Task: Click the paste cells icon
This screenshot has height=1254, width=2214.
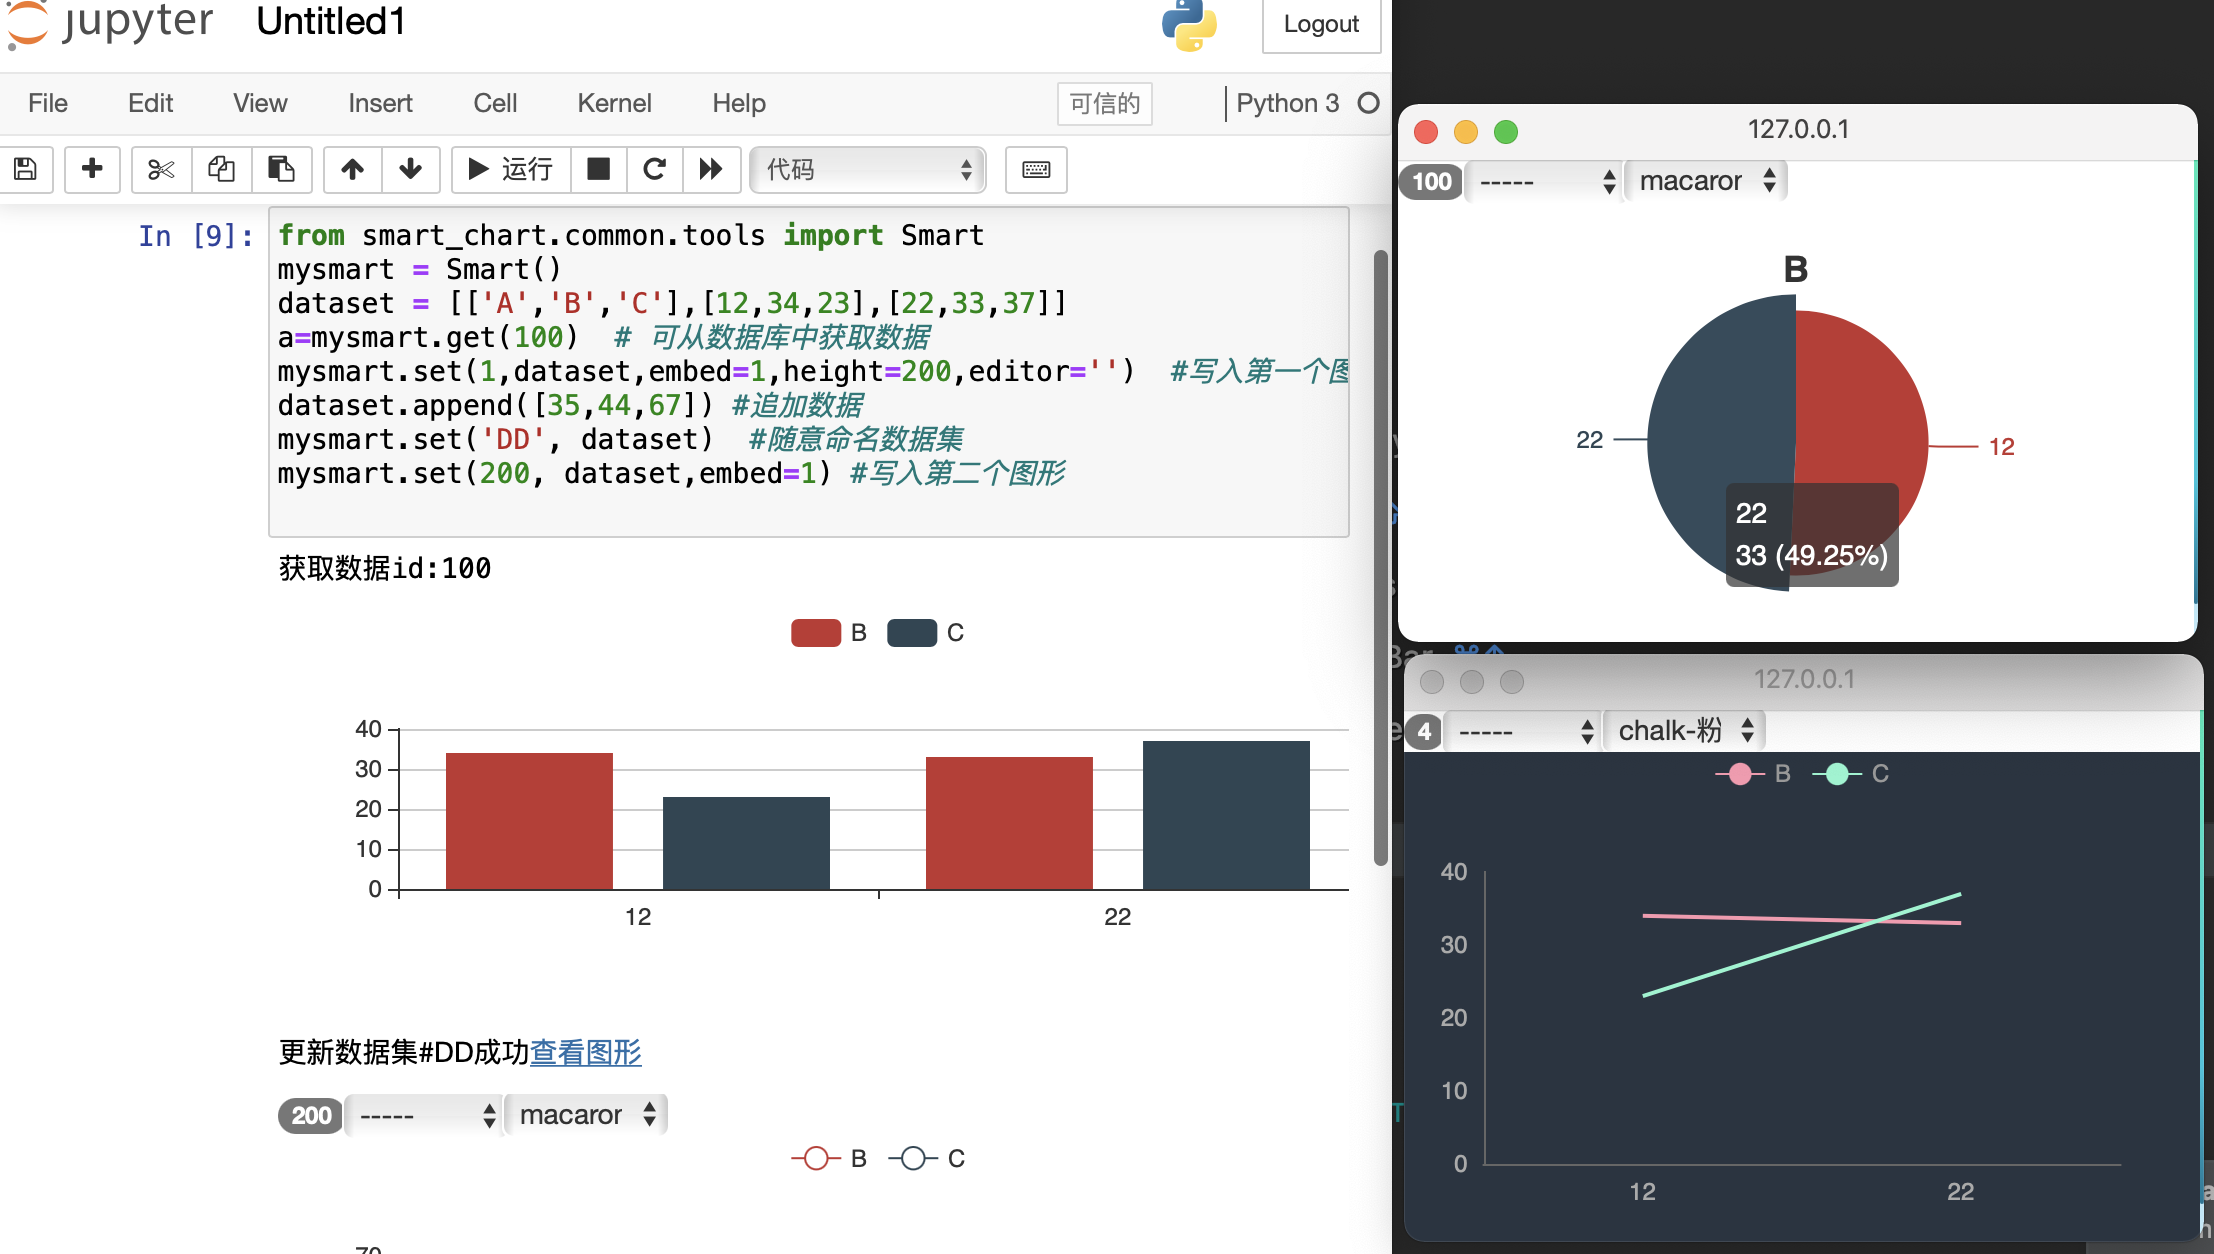Action: click(x=281, y=169)
